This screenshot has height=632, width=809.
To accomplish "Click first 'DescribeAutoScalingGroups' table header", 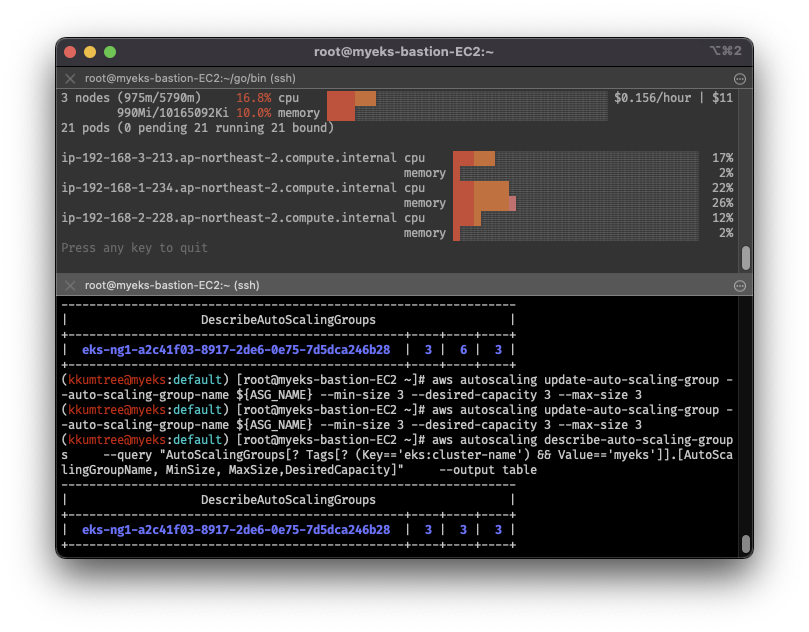I will (x=288, y=320).
